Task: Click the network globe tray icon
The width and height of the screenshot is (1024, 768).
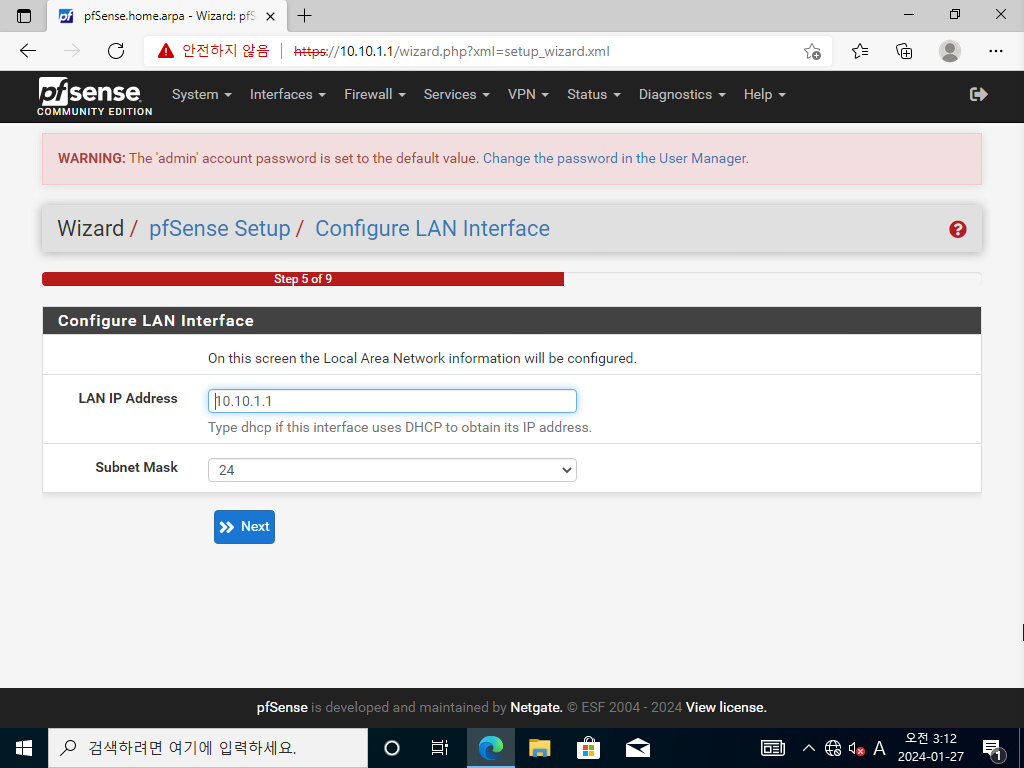Action: tap(833, 748)
